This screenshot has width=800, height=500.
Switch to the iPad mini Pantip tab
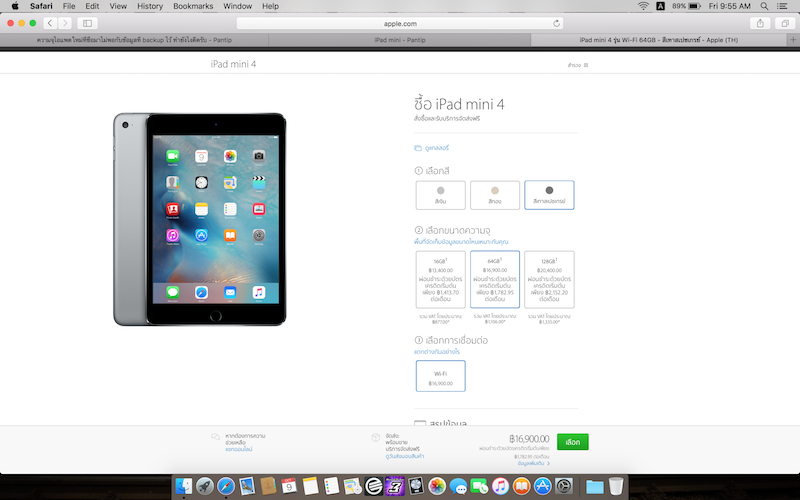400,40
